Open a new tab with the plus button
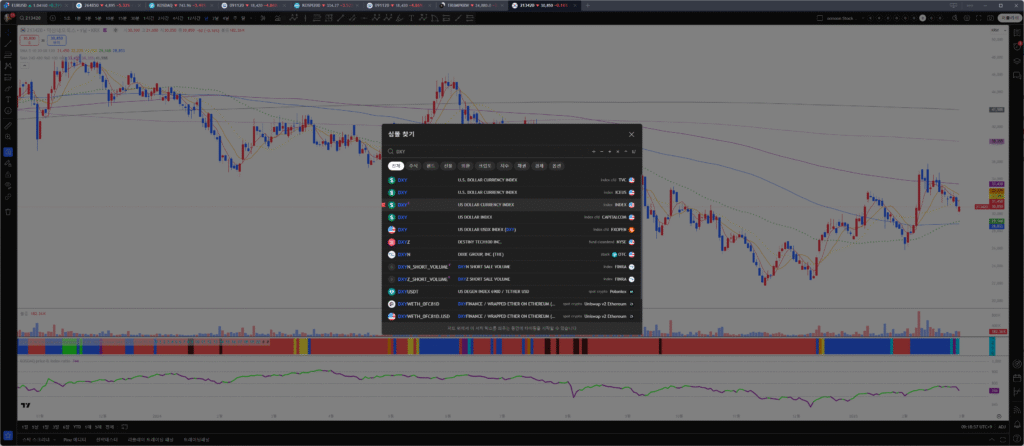This screenshot has height=446, width=1024. [587, 5]
